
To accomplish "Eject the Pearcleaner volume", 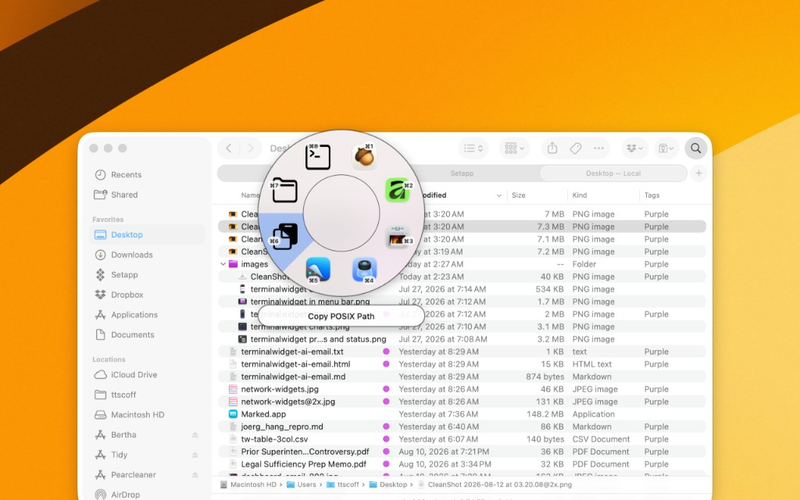I will (195, 474).
